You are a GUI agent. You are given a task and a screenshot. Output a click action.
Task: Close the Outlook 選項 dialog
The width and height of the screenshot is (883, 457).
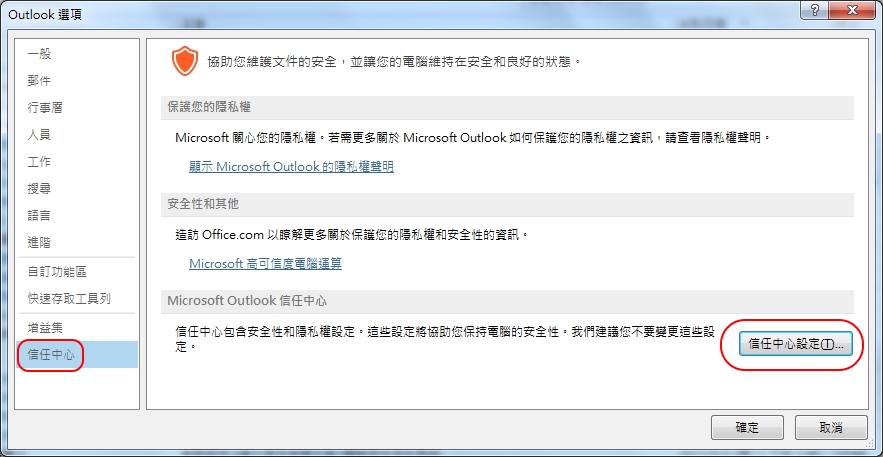tap(852, 10)
